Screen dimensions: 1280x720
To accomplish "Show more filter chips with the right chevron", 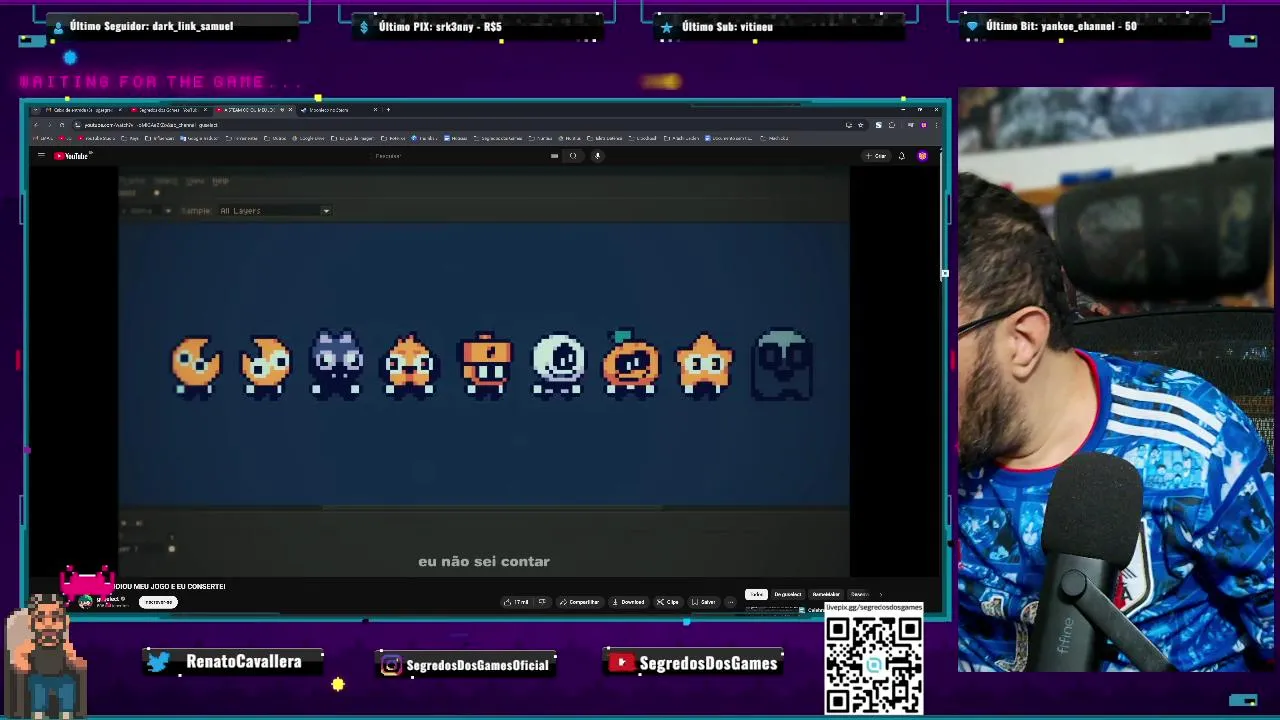I will 881,594.
